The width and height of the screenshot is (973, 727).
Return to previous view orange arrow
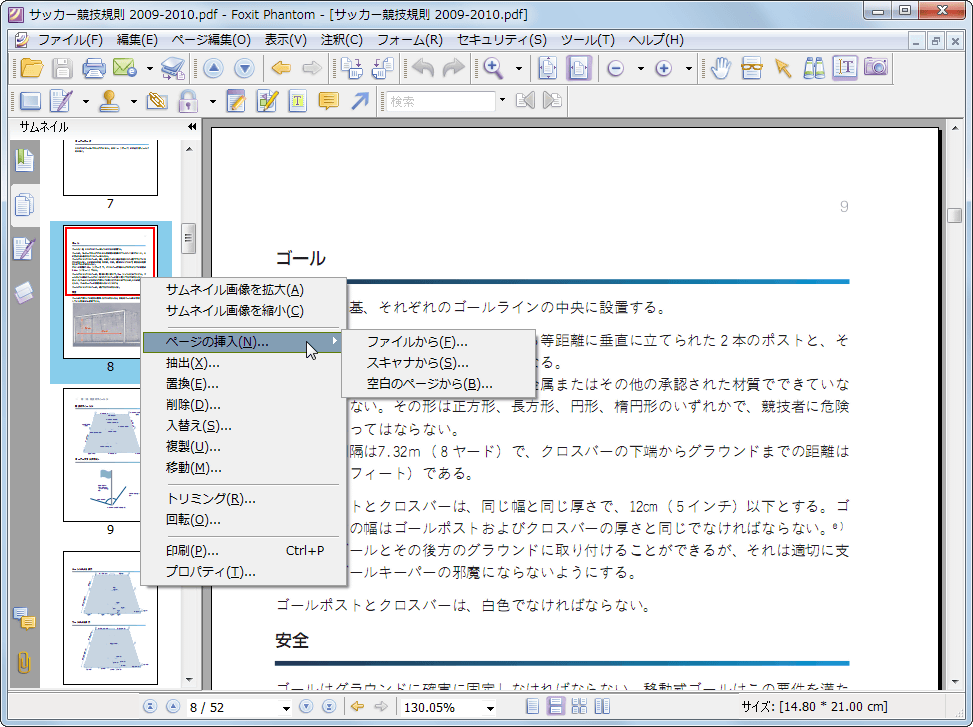[x=281, y=68]
